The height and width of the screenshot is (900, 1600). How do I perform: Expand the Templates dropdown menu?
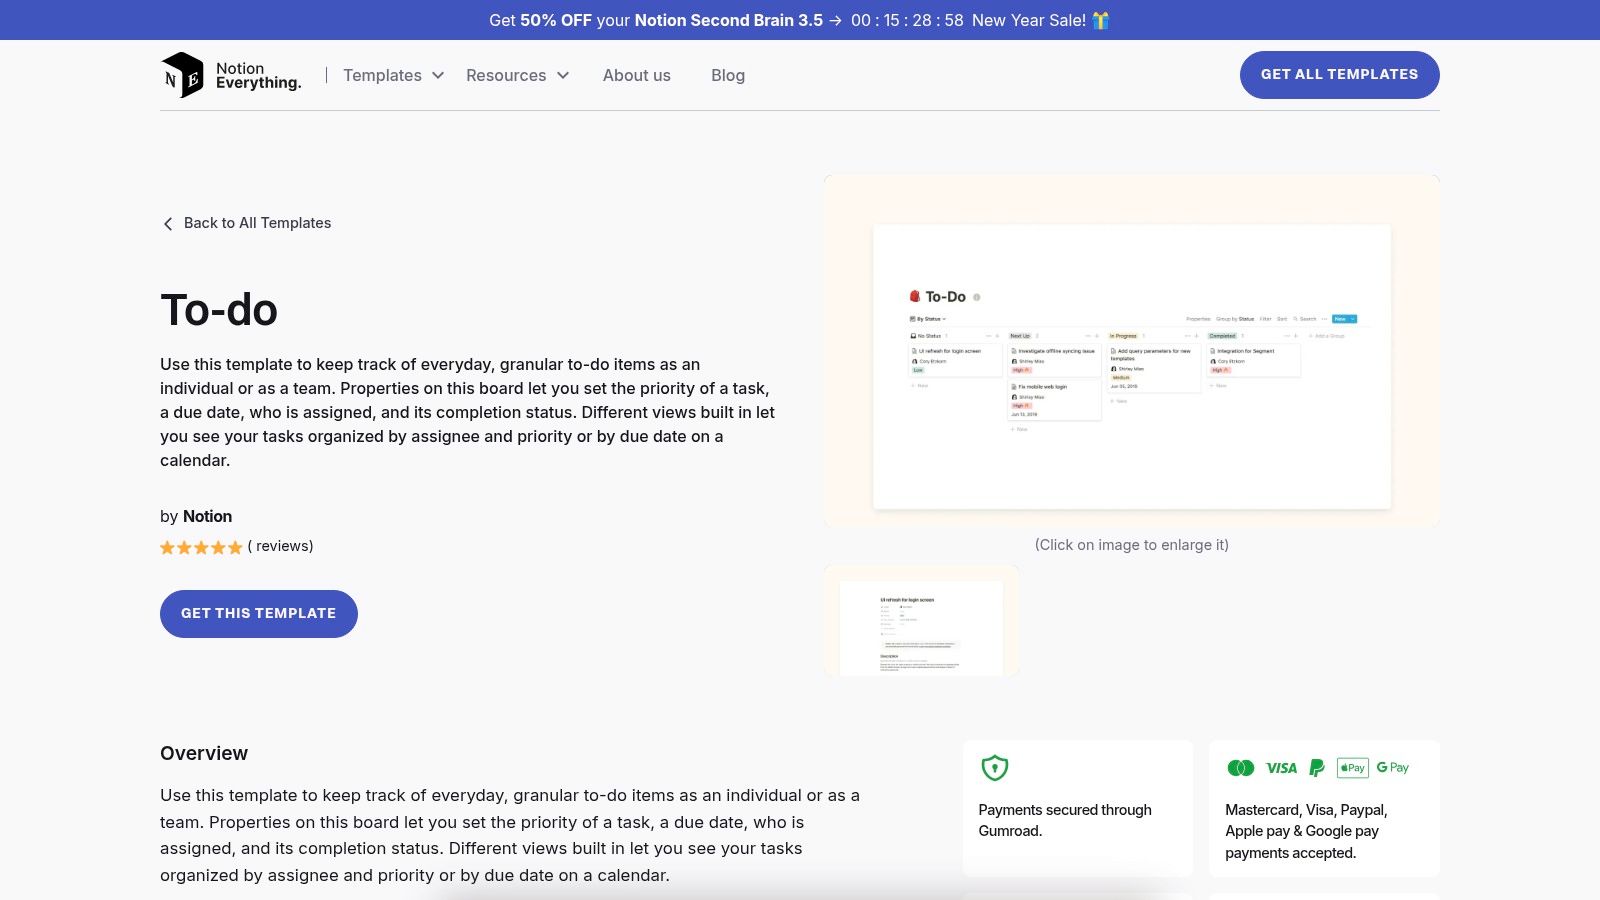pos(393,75)
